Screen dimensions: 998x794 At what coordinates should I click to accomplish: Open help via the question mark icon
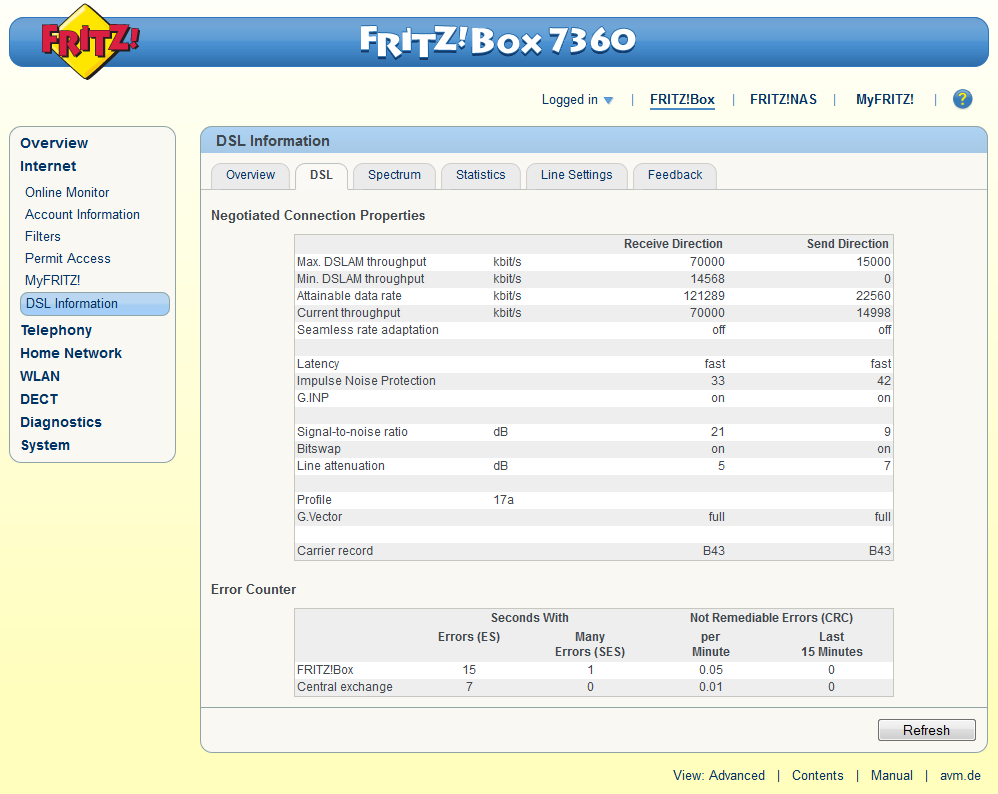point(962,99)
